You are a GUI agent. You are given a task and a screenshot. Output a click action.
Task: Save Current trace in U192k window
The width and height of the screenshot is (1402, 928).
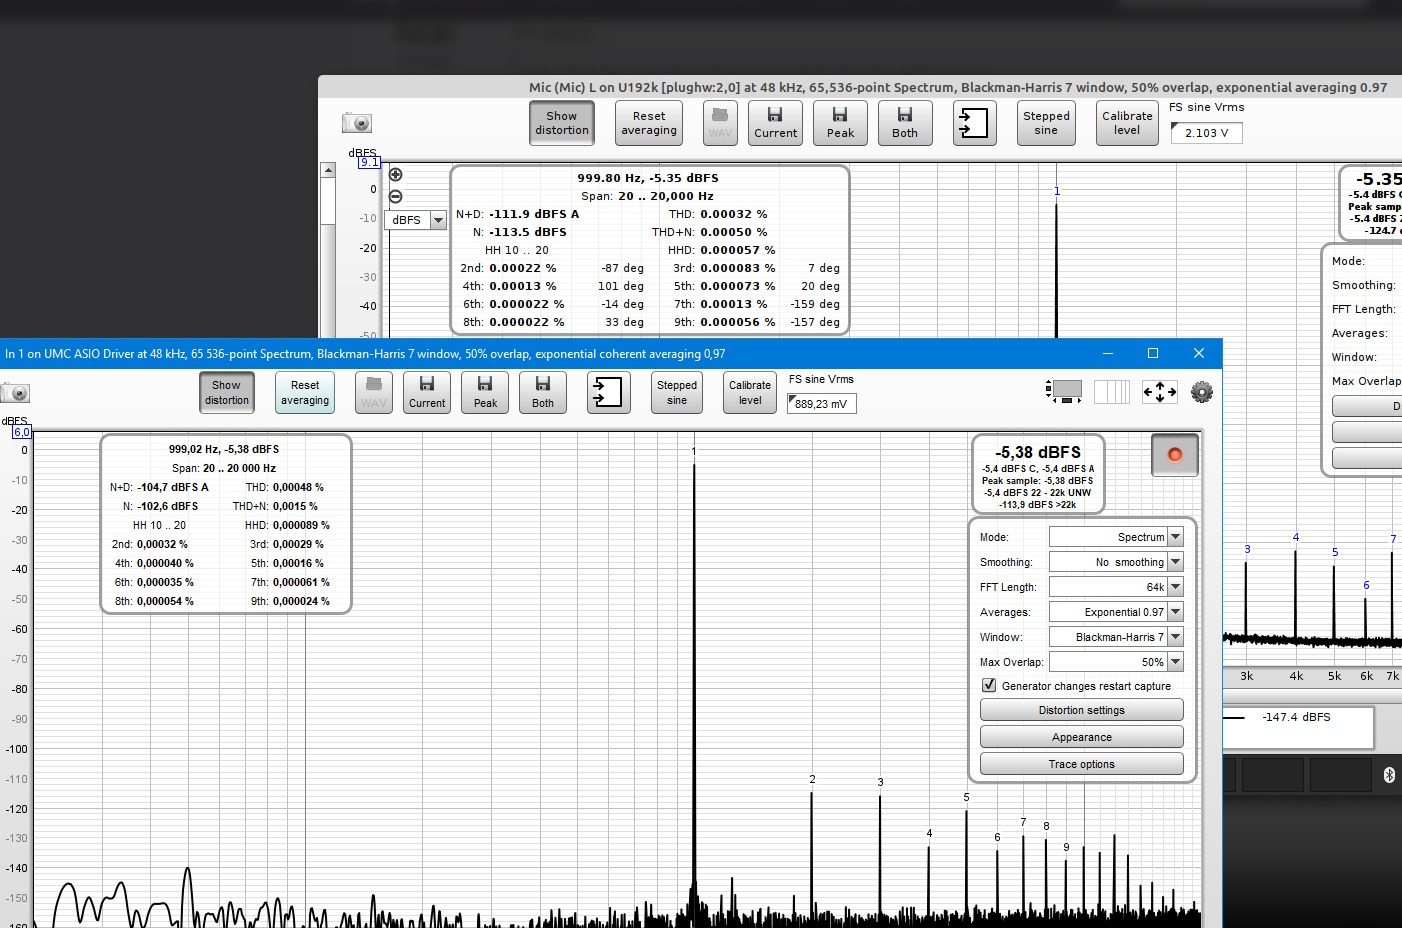point(775,123)
